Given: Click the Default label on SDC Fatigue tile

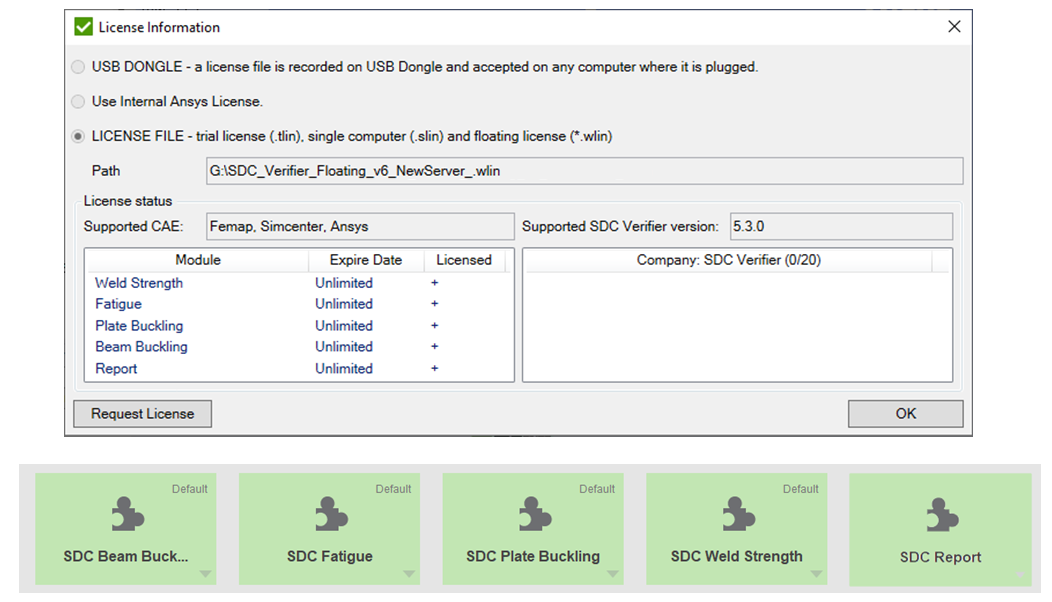Looking at the screenshot, I should (x=393, y=489).
